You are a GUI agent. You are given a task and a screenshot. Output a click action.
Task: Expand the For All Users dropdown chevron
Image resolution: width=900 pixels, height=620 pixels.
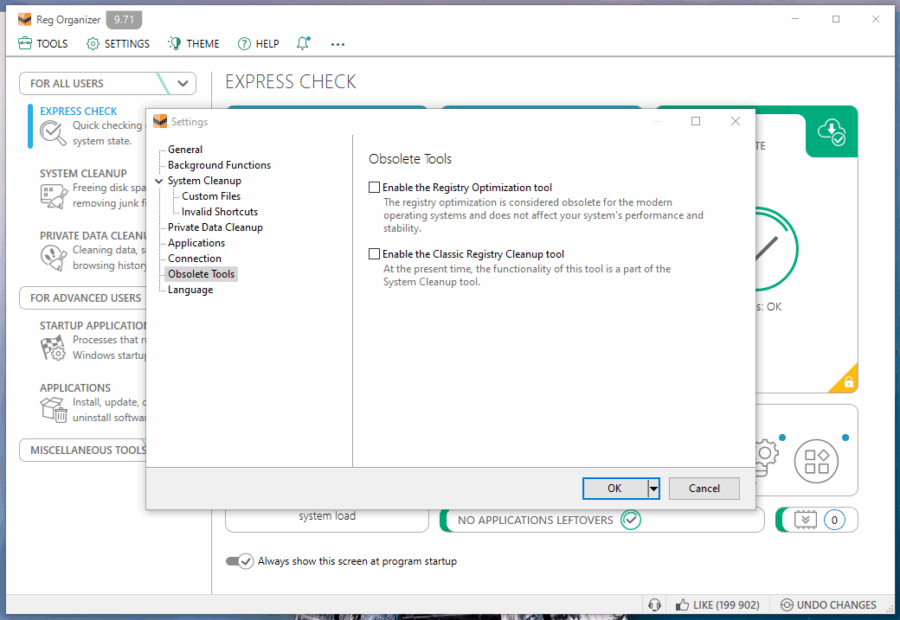pyautogui.click(x=183, y=83)
